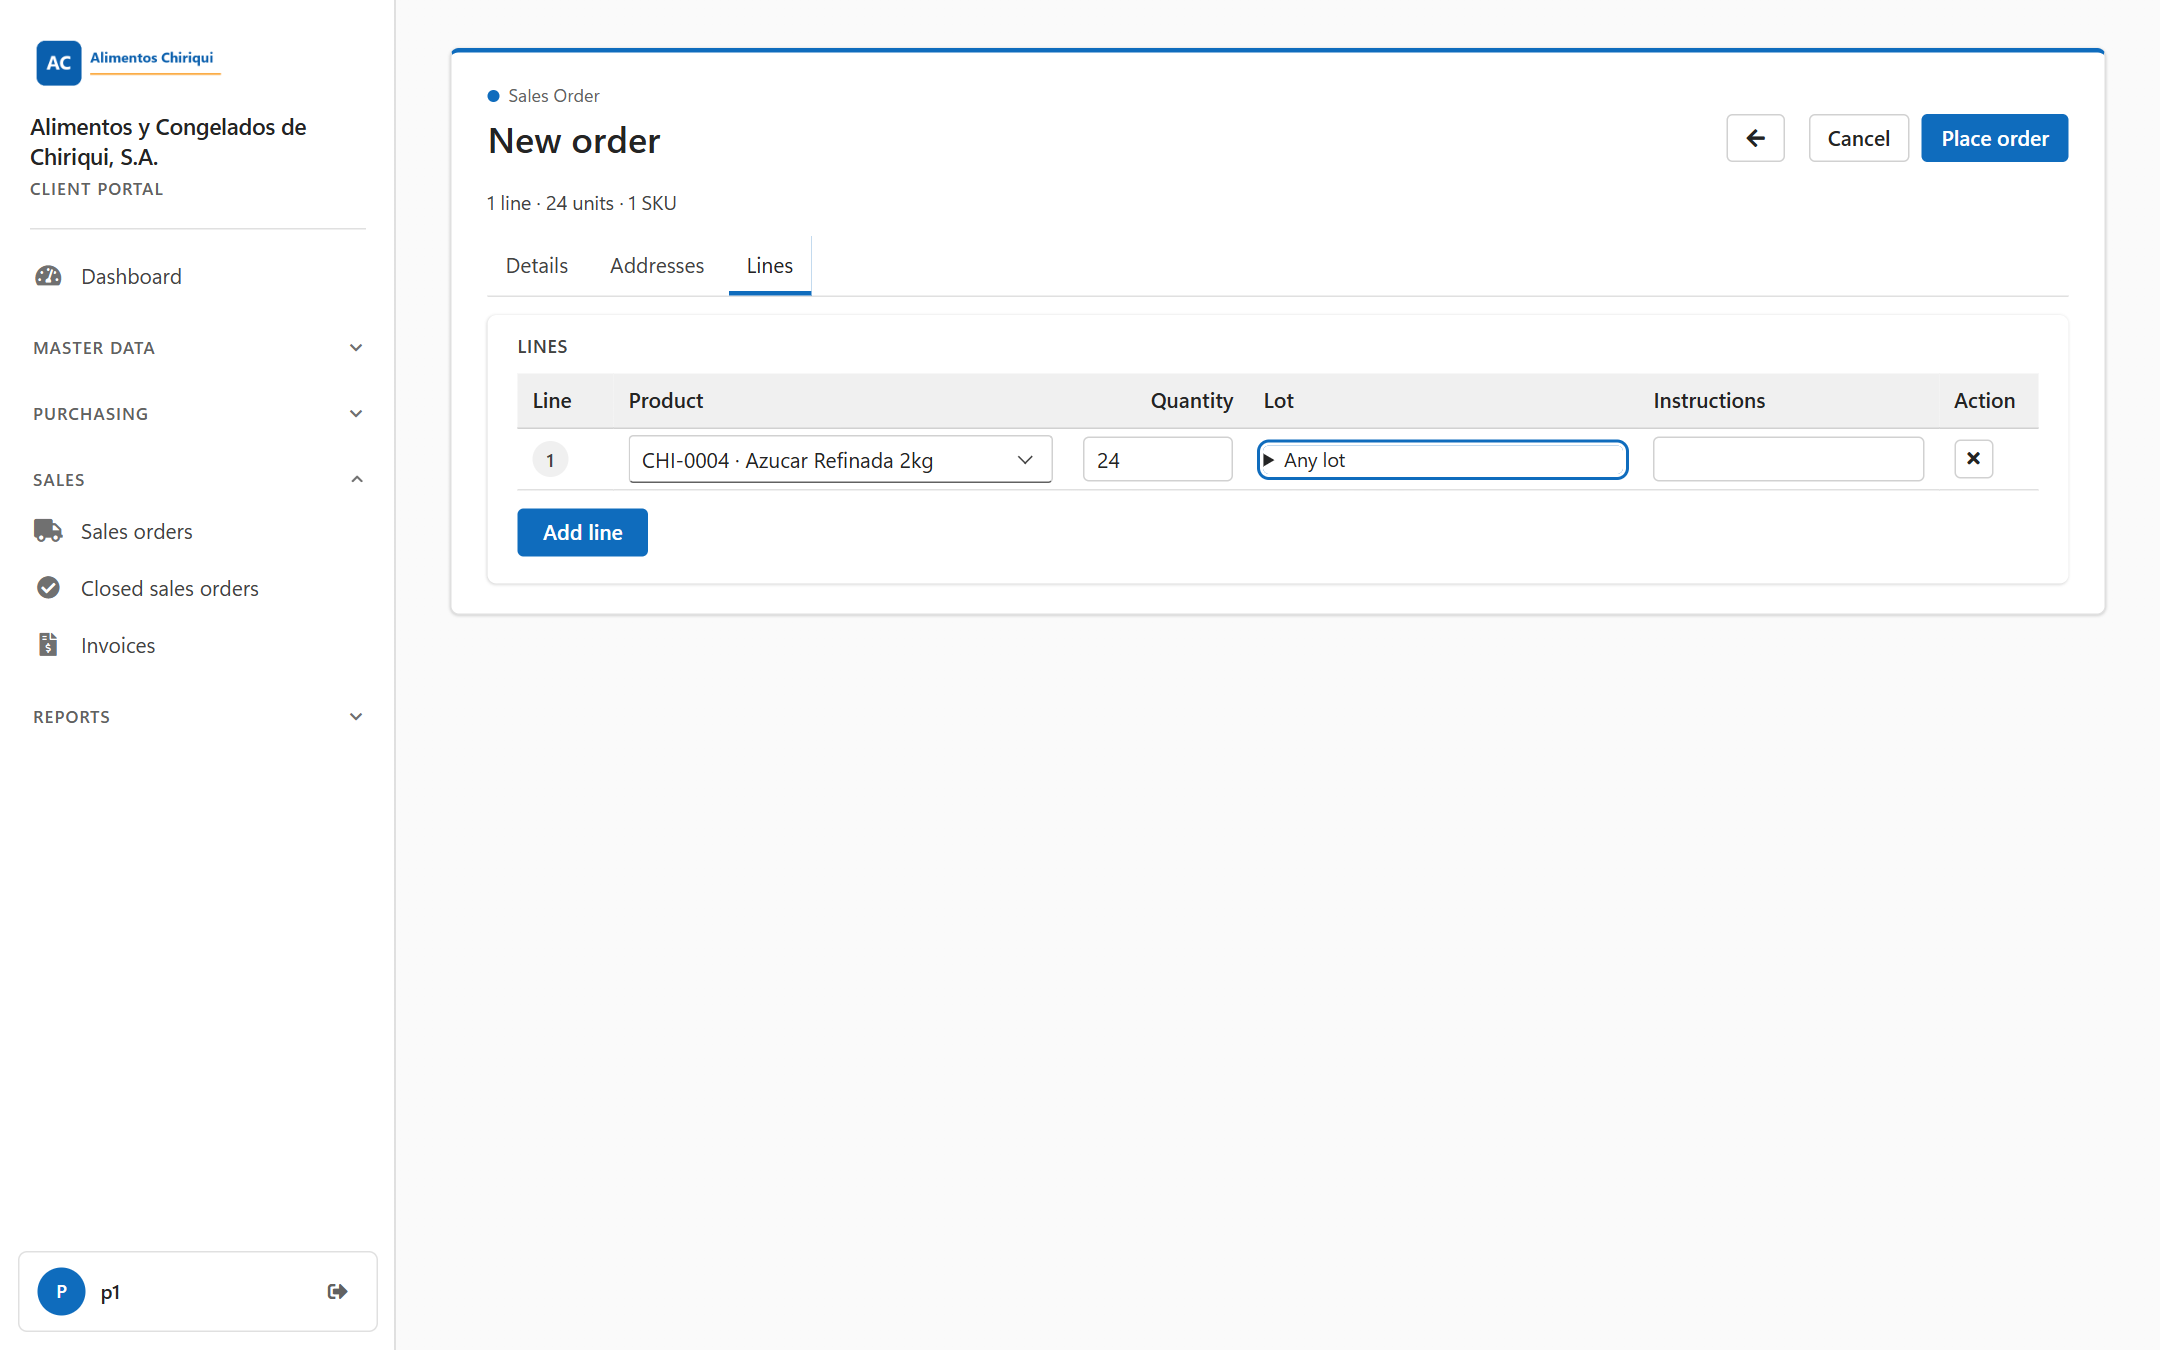
Task: Click the Add line button
Action: coord(582,532)
